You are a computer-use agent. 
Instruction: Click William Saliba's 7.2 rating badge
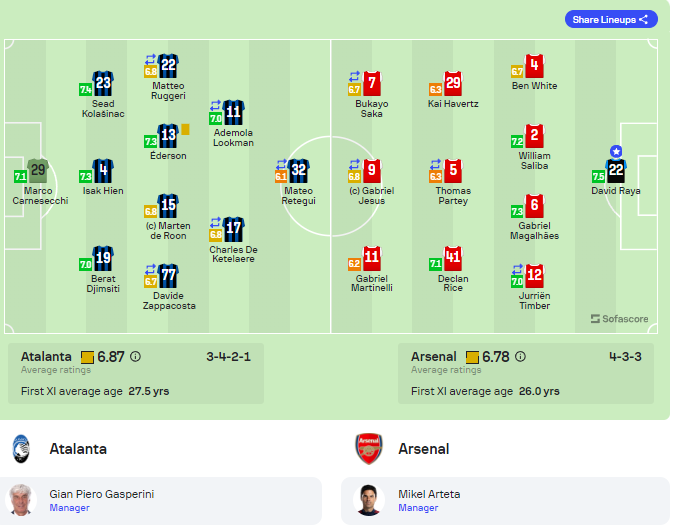point(517,142)
